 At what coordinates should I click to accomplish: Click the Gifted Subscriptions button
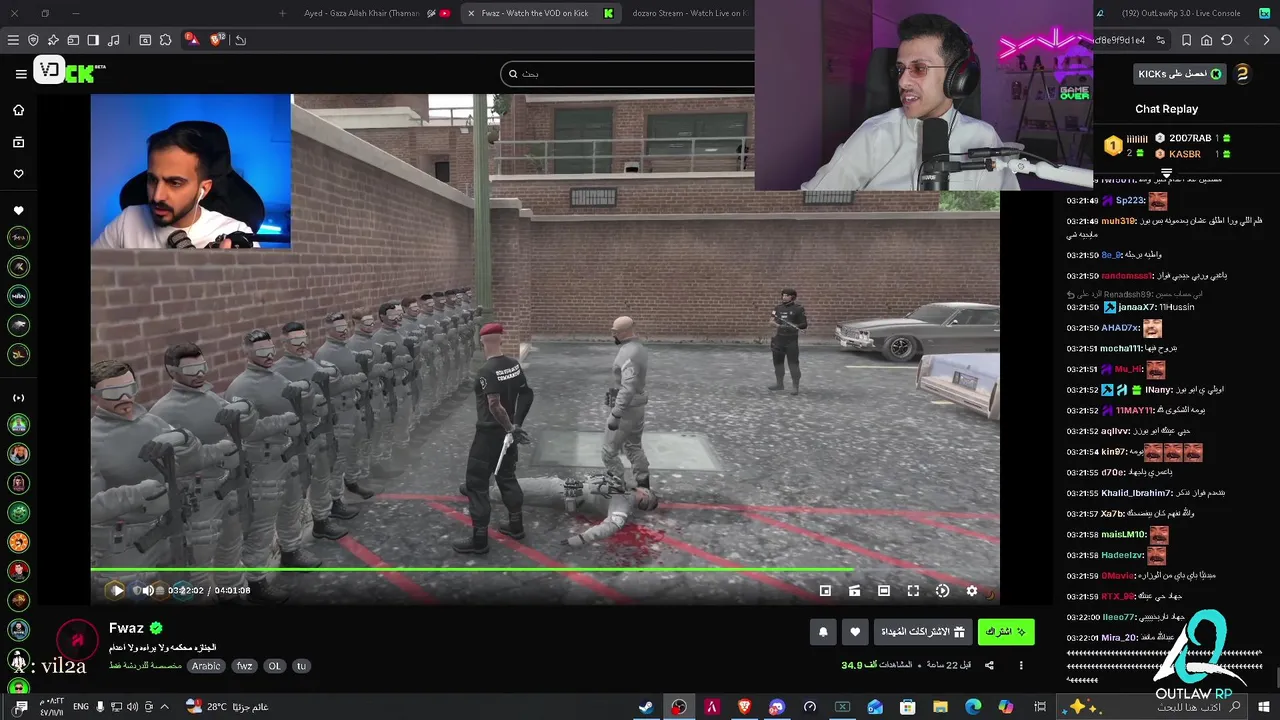pos(923,632)
